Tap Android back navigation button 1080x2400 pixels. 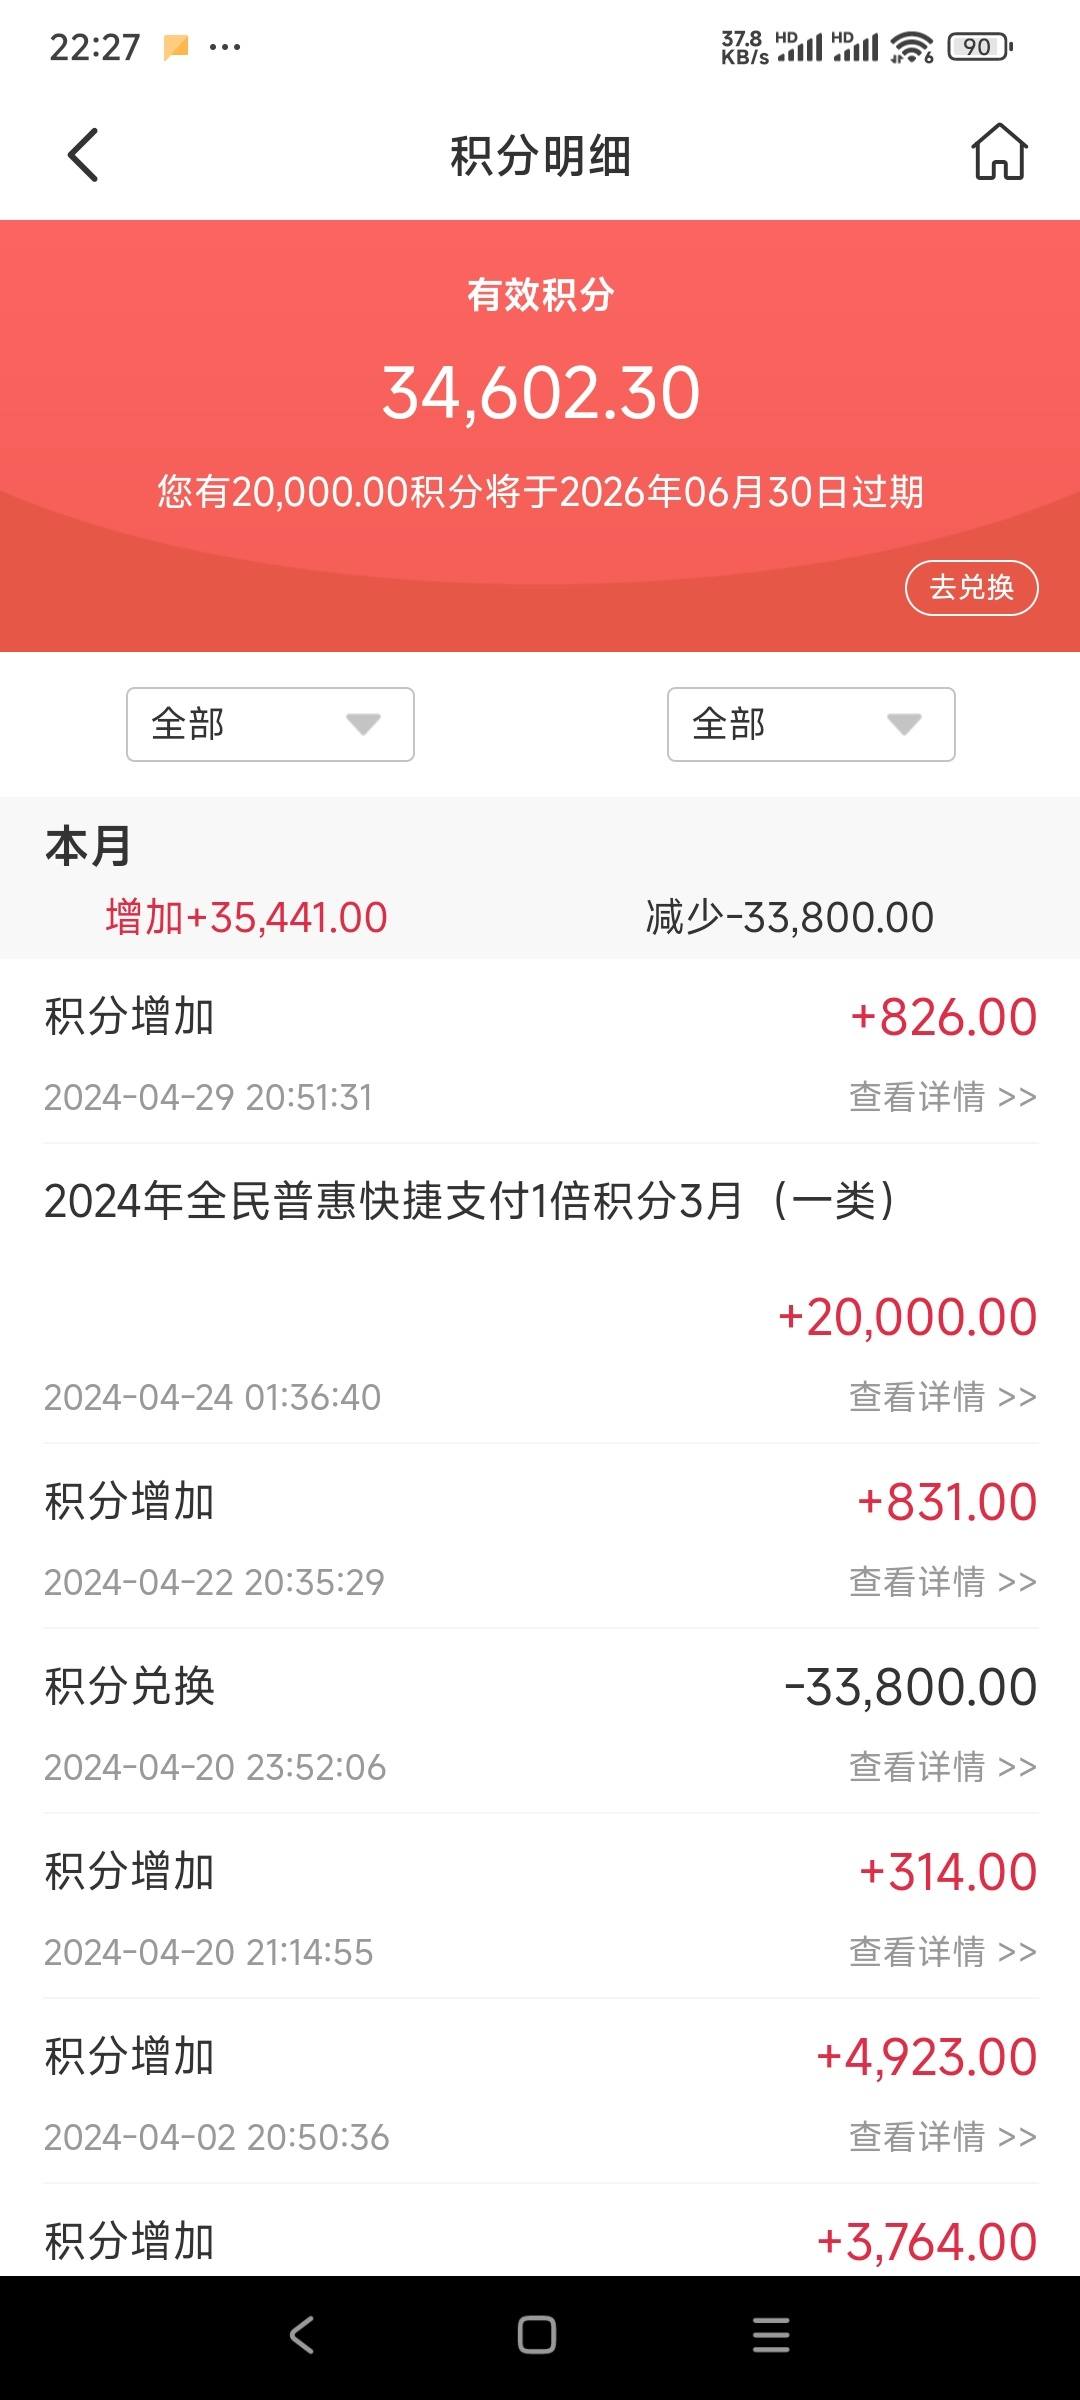pyautogui.click(x=302, y=2335)
